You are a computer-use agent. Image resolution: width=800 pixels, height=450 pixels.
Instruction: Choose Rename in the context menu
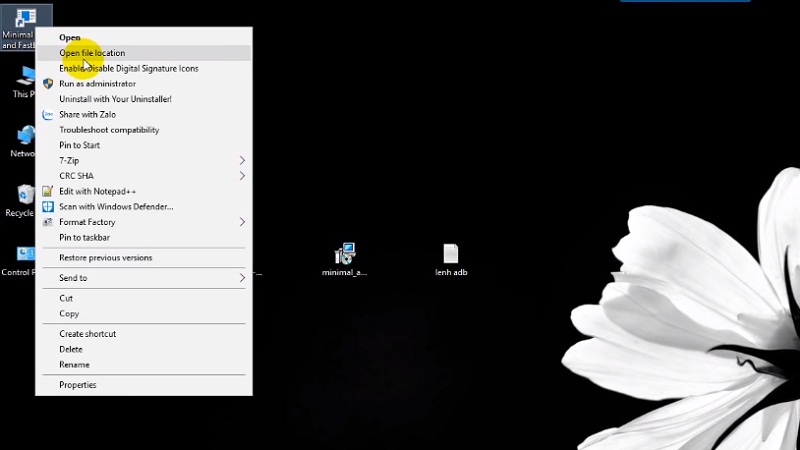[144, 365]
